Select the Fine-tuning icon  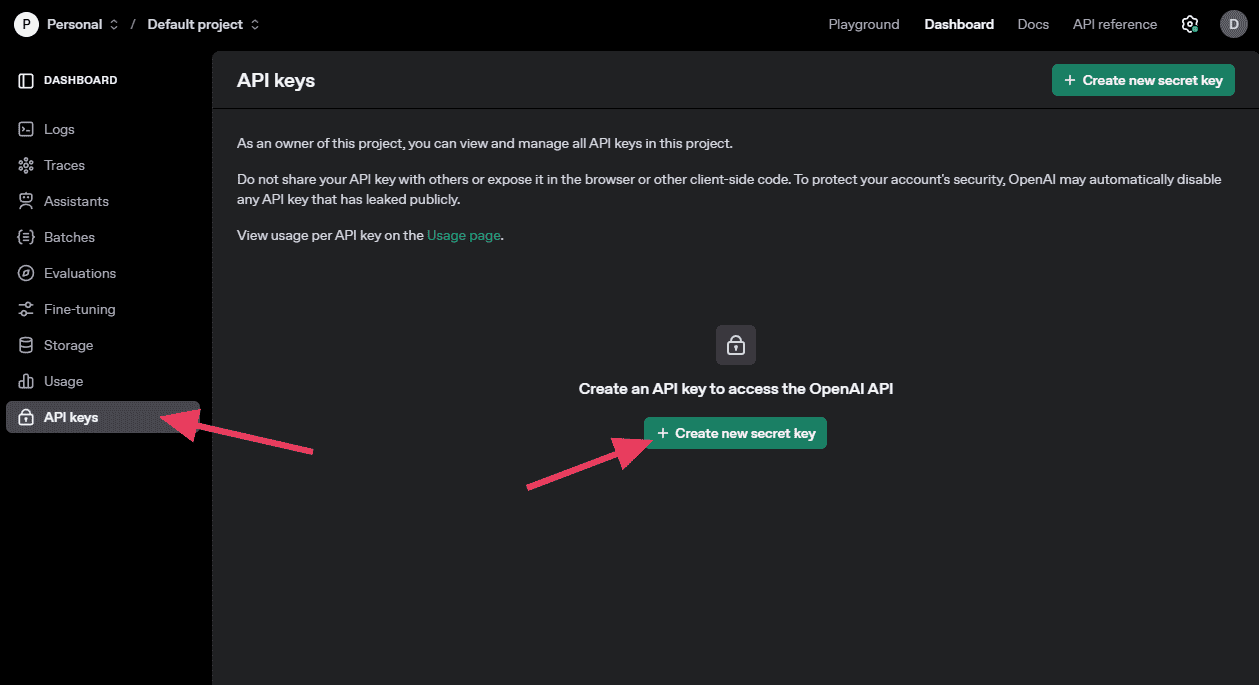(24, 309)
